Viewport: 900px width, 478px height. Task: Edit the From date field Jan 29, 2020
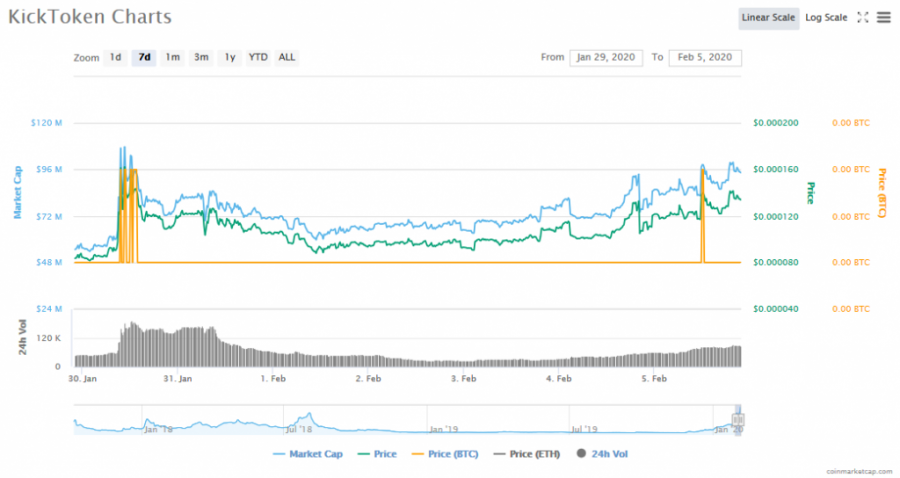pyautogui.click(x=606, y=57)
